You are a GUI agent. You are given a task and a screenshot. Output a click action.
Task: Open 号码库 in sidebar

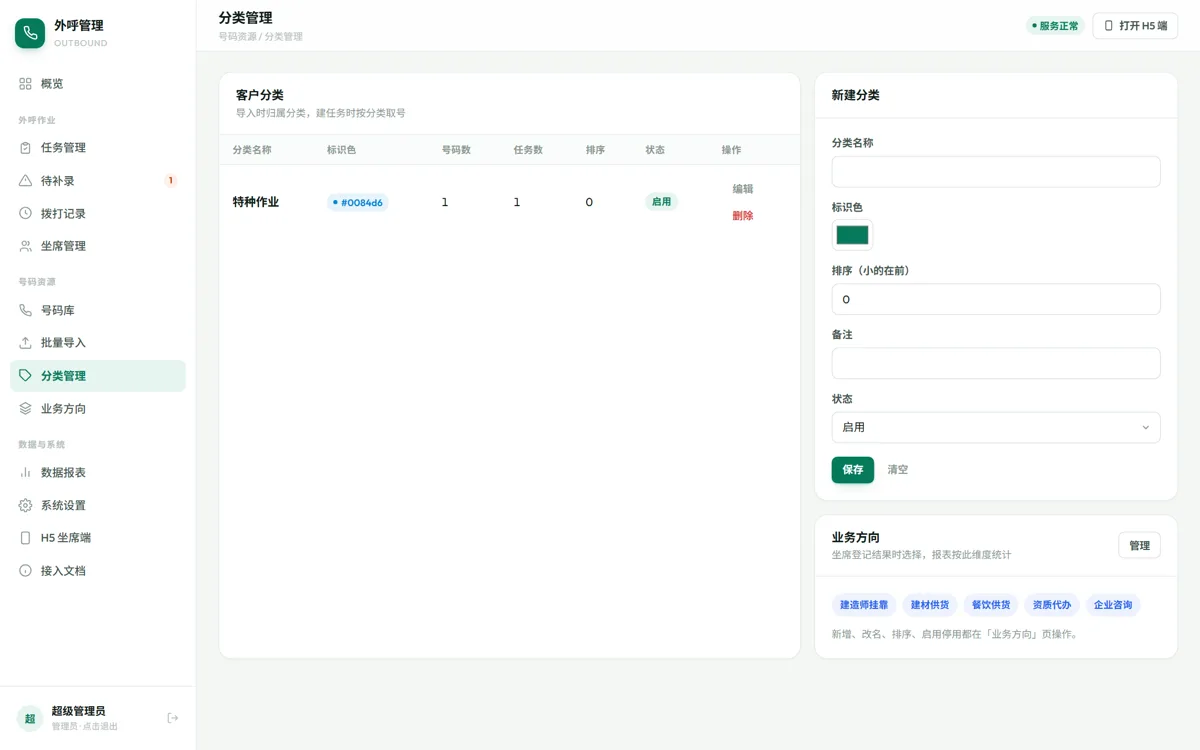coord(98,310)
